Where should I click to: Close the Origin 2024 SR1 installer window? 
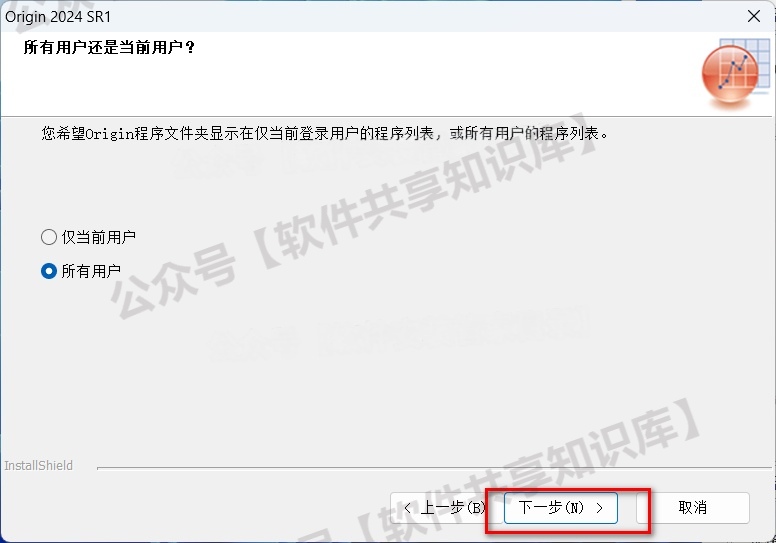pos(754,16)
